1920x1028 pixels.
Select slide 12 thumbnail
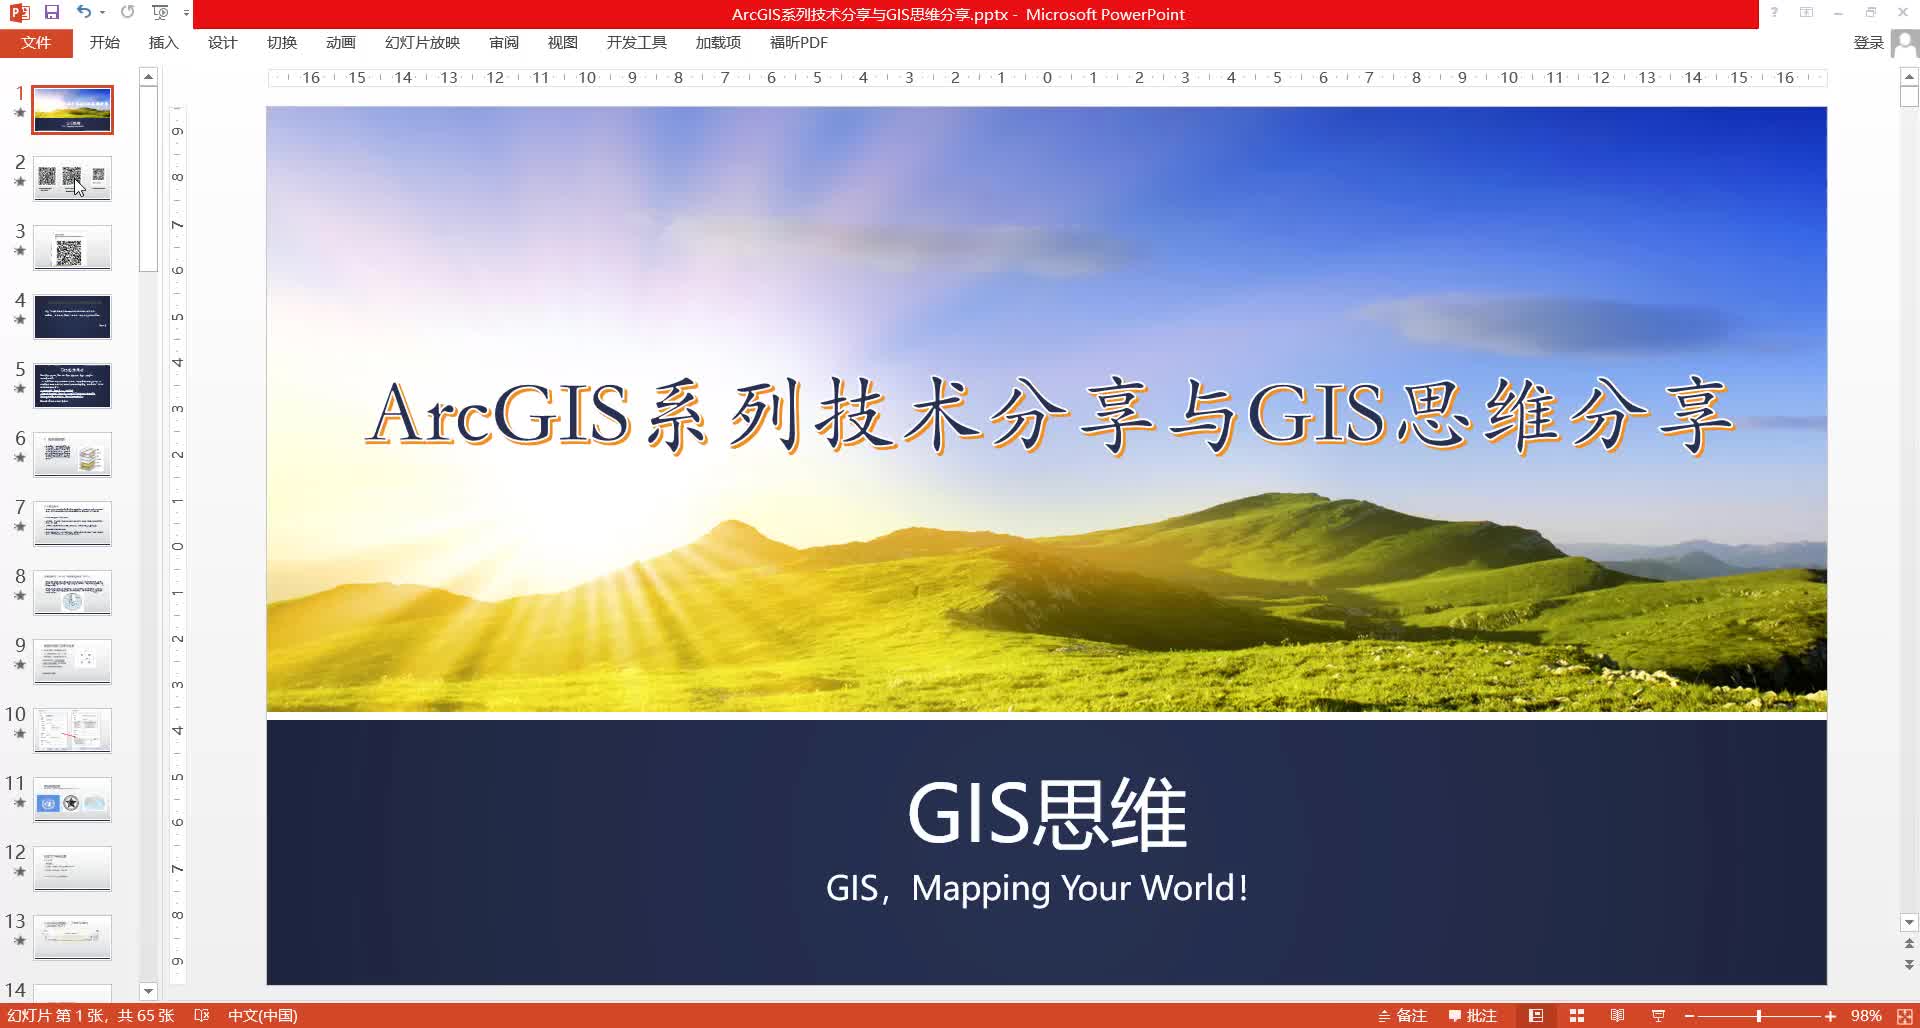(73, 869)
